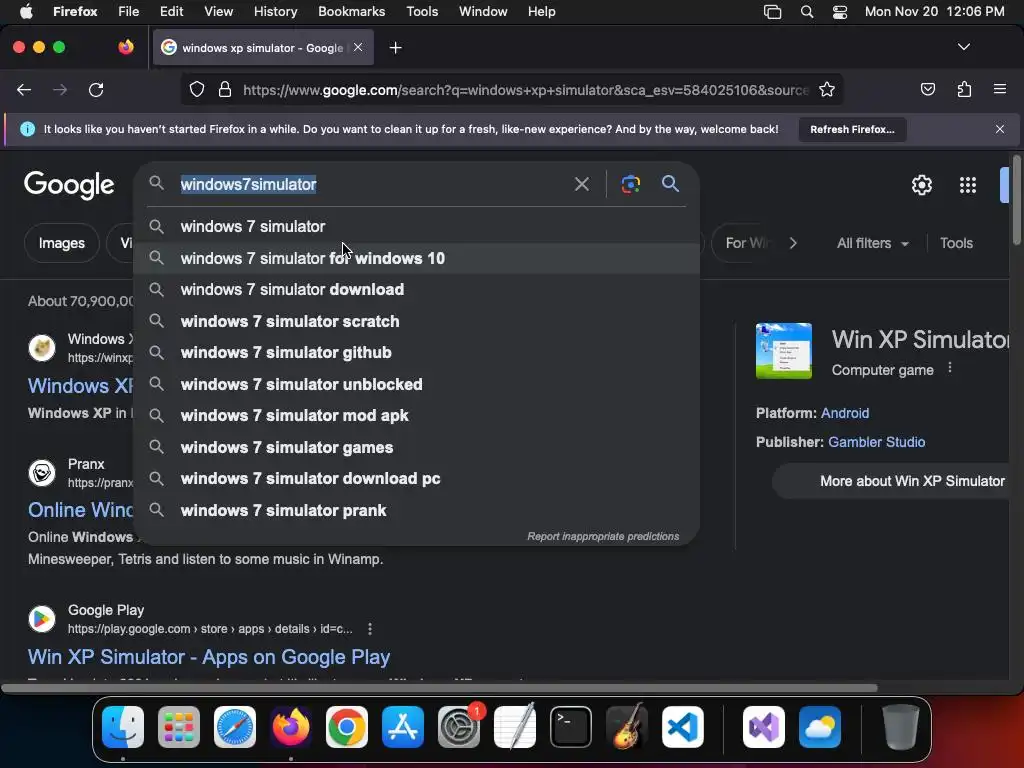This screenshot has height=768, width=1024.
Task: Open the App Store from the Dock
Action: pos(403,727)
